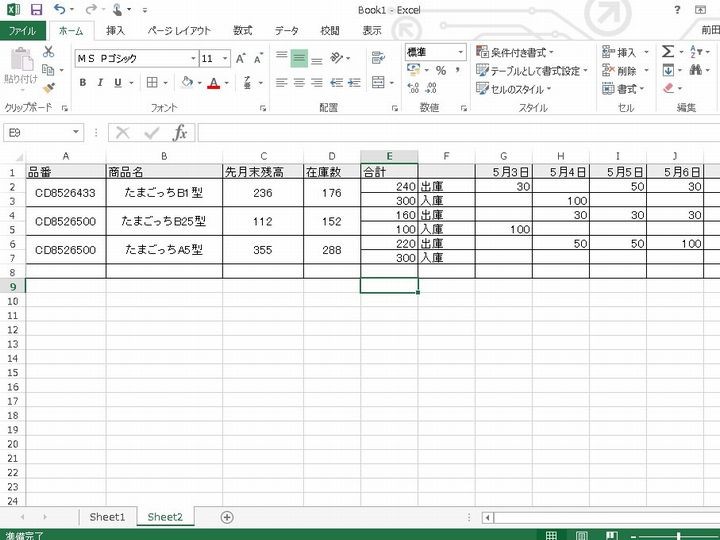Toggle italic formatting
720x540 pixels.
102,83
